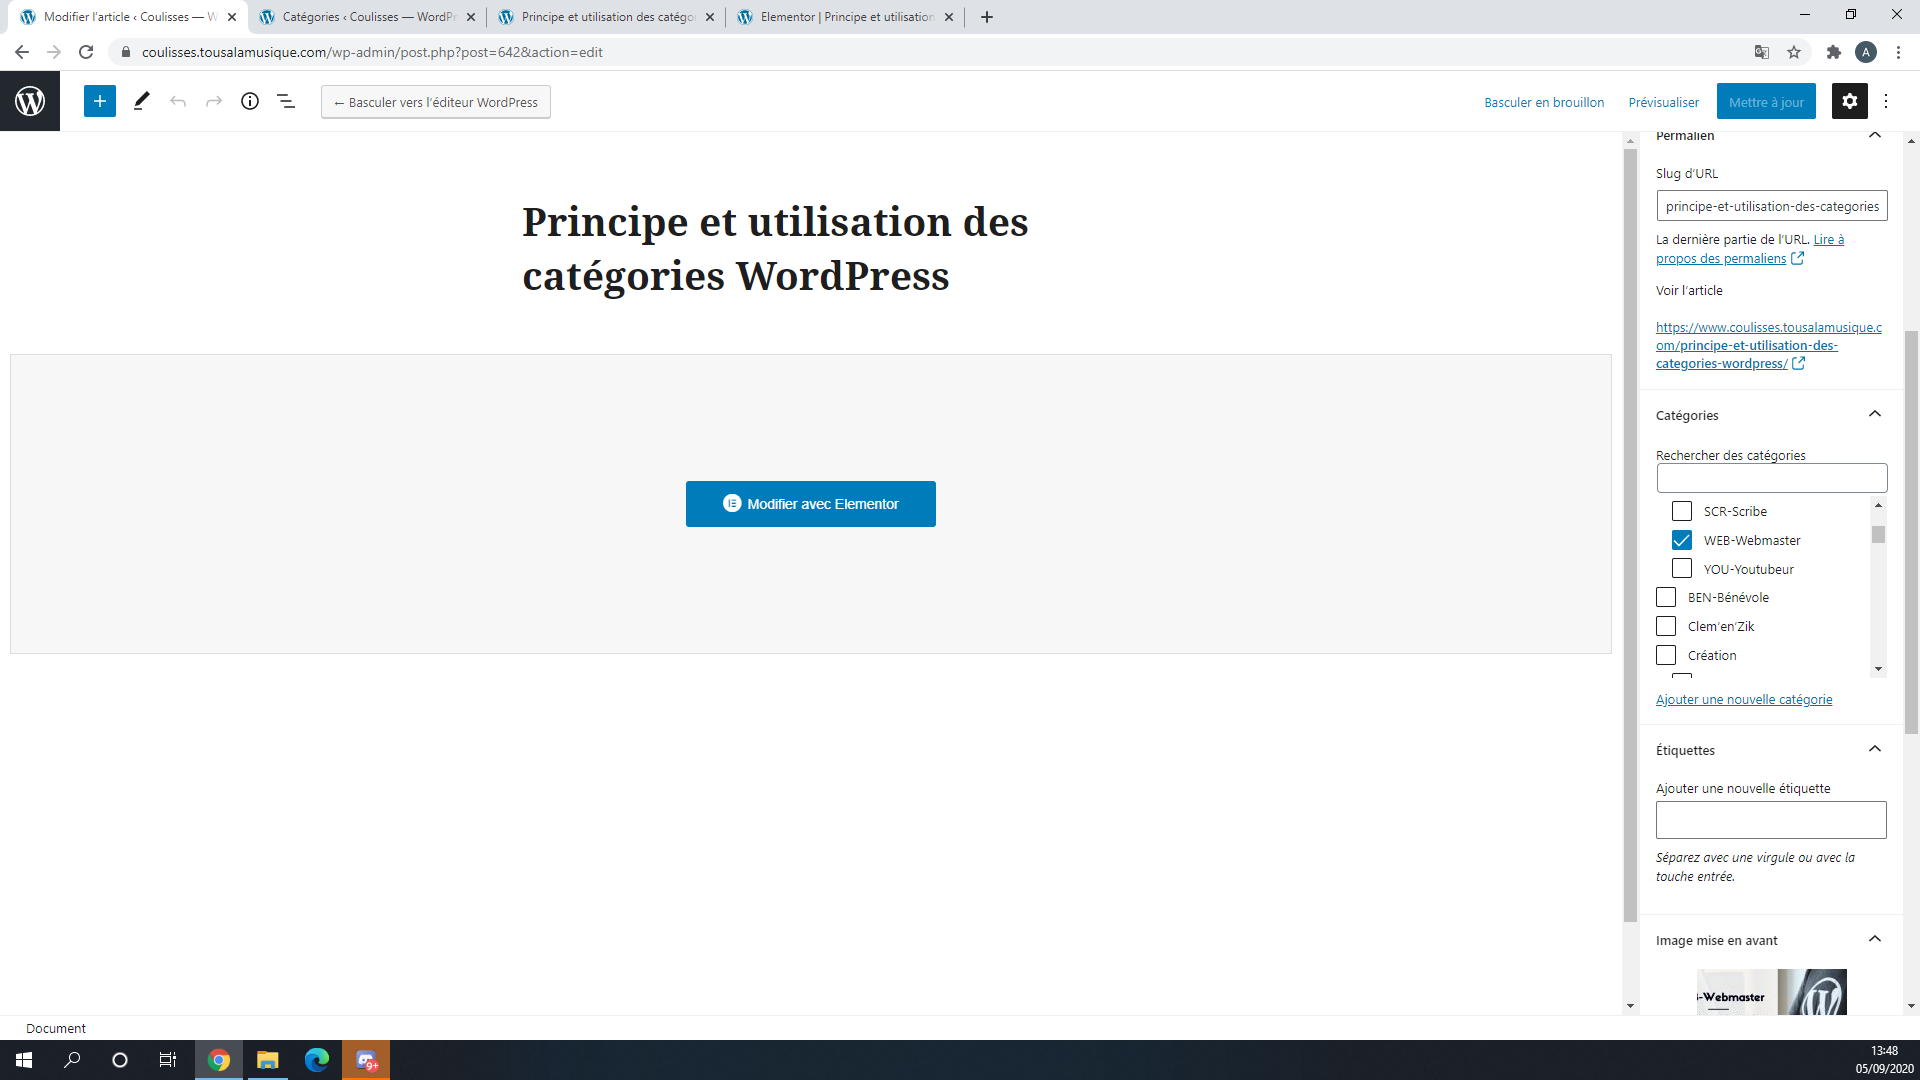This screenshot has width=1920, height=1080.
Task: Open the three-dot options menu
Action: (x=1886, y=101)
